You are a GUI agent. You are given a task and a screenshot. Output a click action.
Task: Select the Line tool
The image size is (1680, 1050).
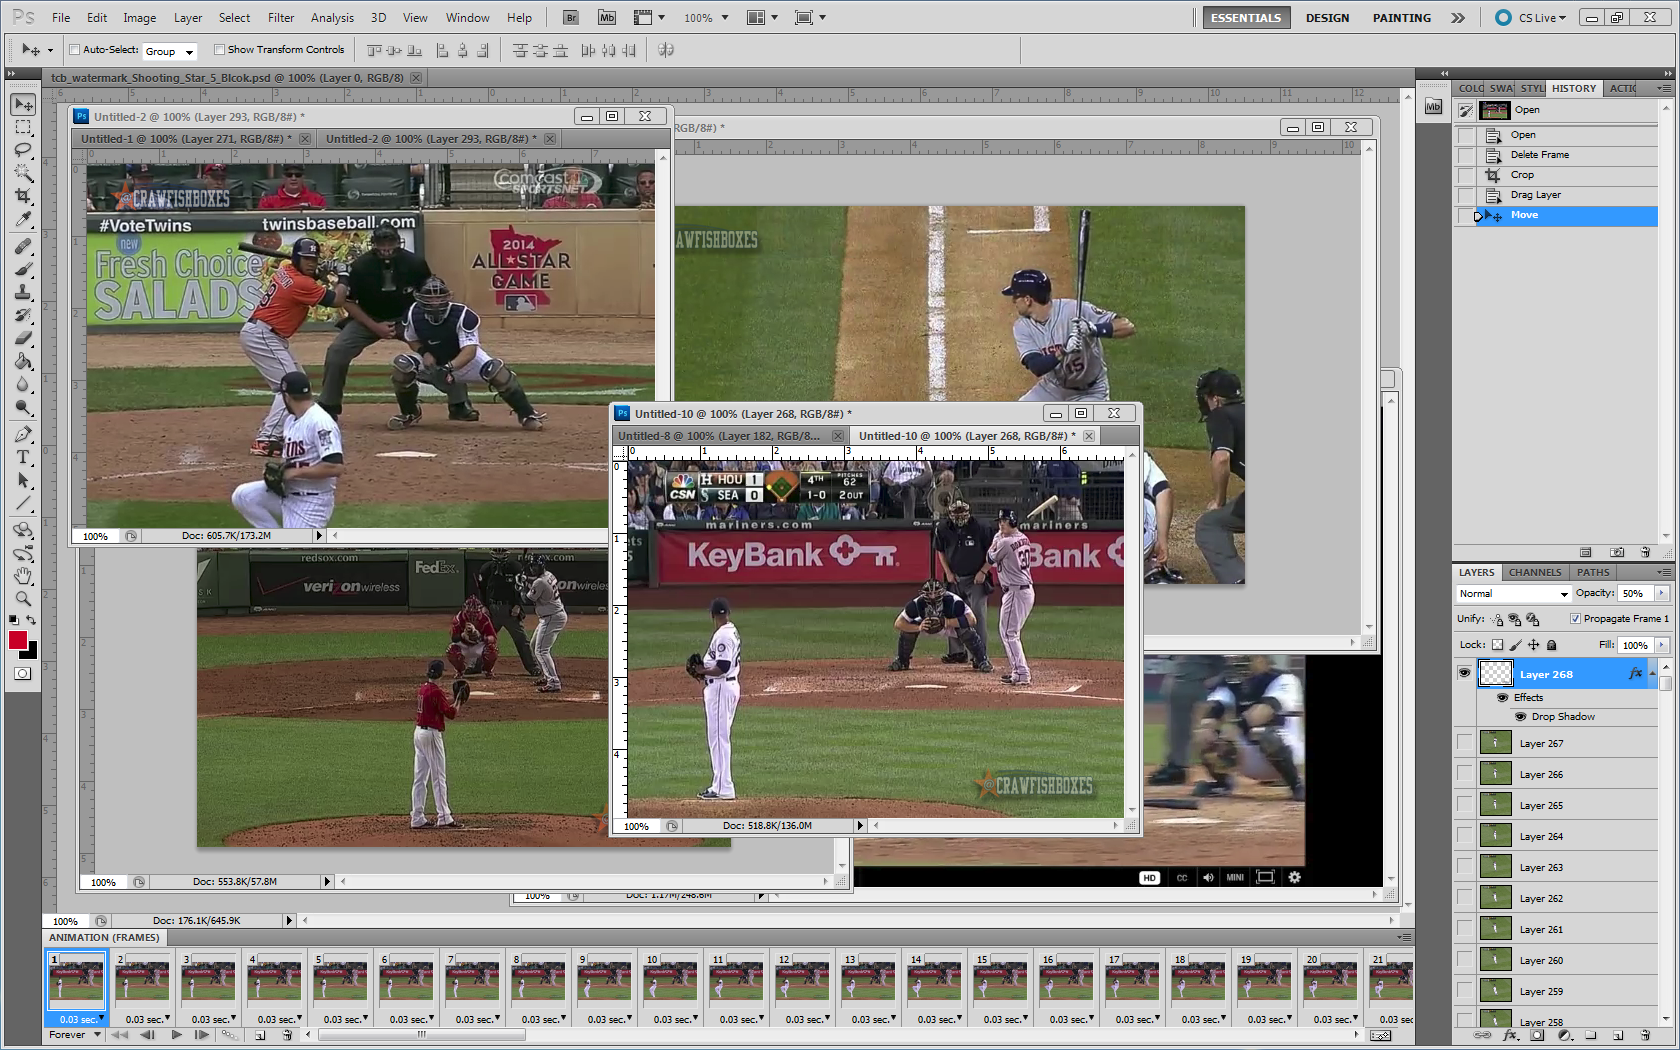24,503
